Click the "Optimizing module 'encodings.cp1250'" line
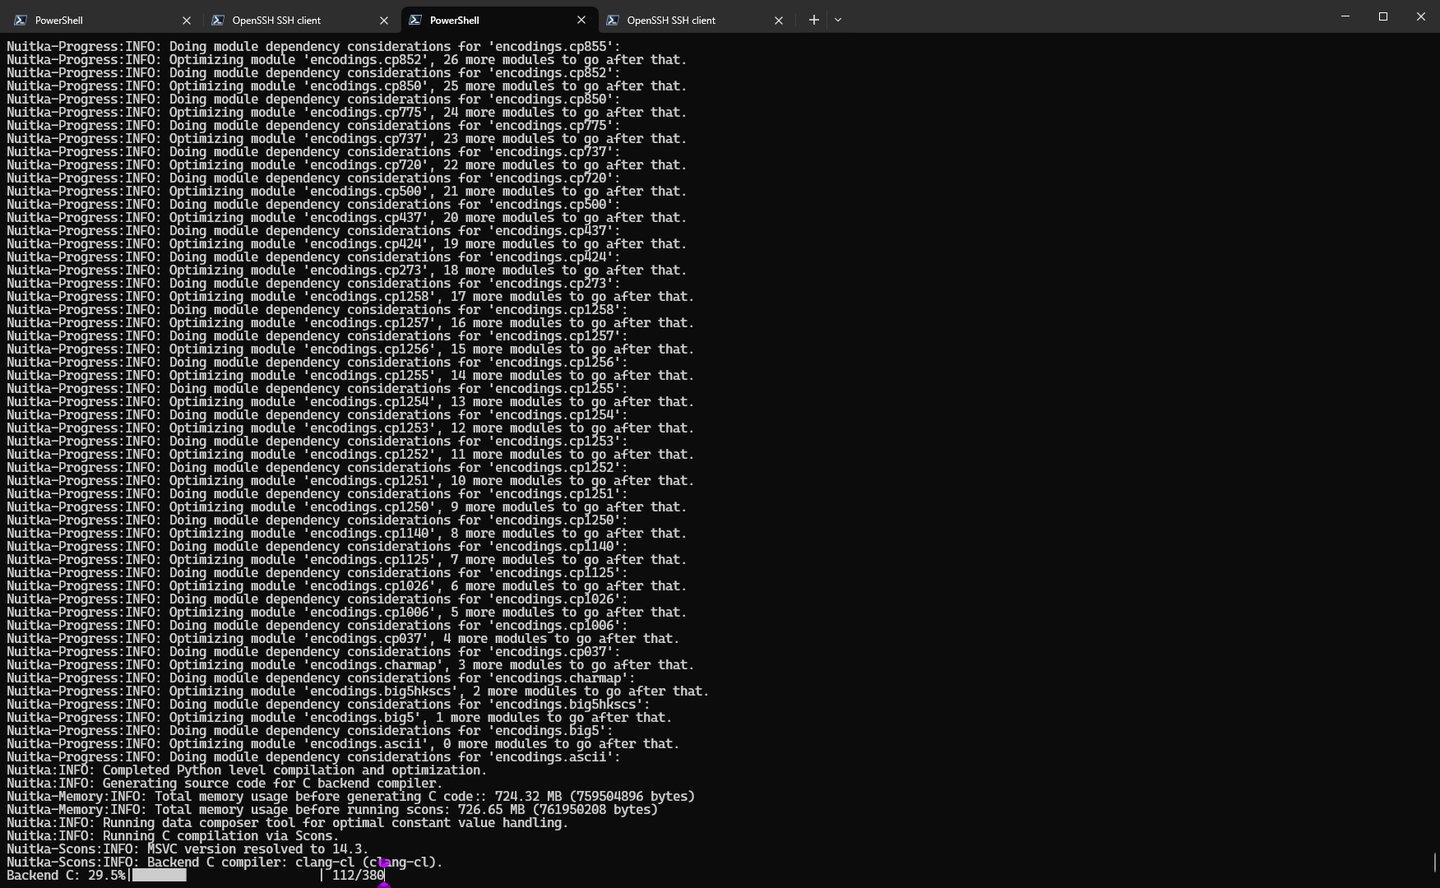The height and width of the screenshot is (888, 1440). 346,507
